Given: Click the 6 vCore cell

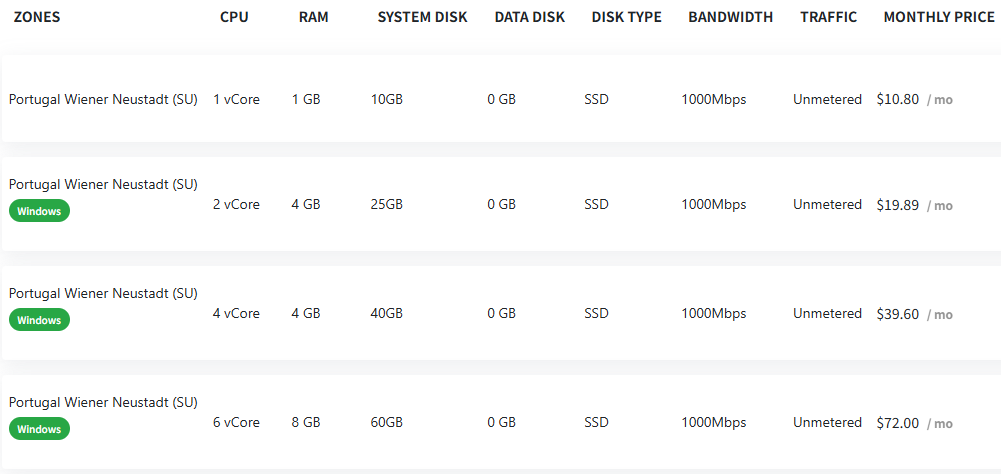Looking at the screenshot, I should (x=236, y=423).
